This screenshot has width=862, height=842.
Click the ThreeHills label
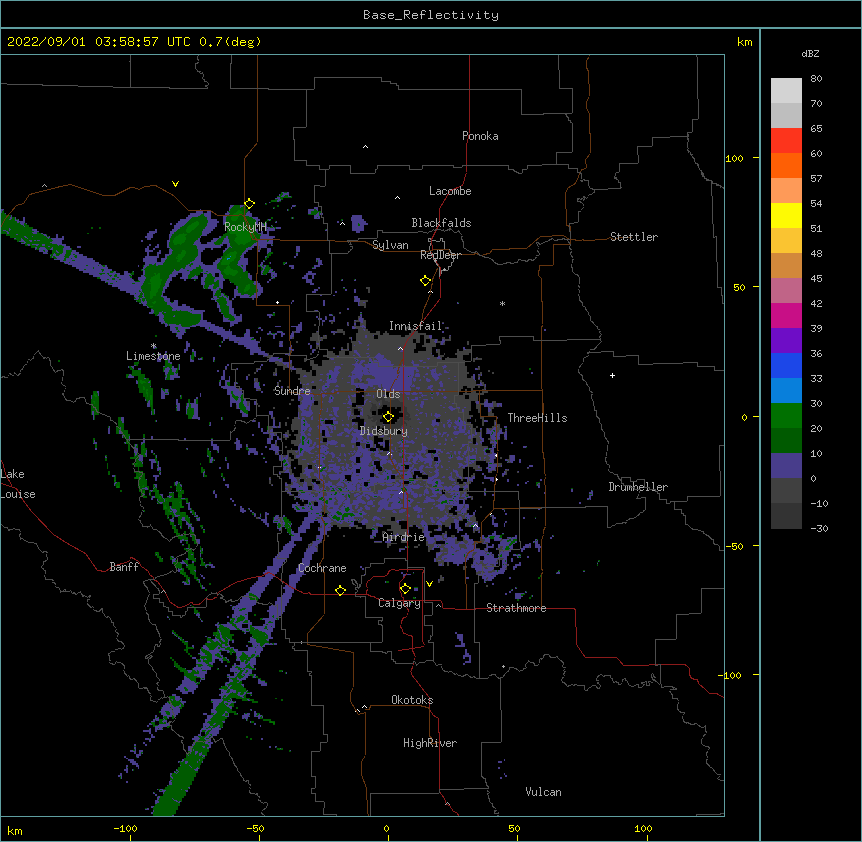coord(537,418)
